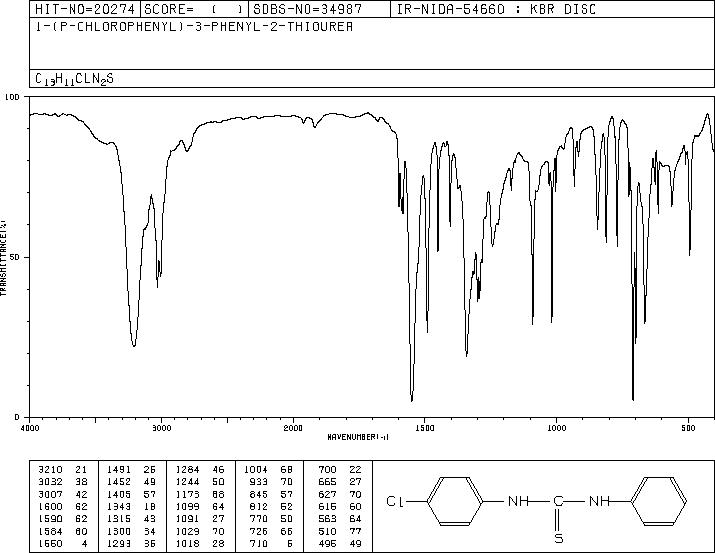Select peak table value 1300
The image size is (715, 553).
tap(119, 531)
